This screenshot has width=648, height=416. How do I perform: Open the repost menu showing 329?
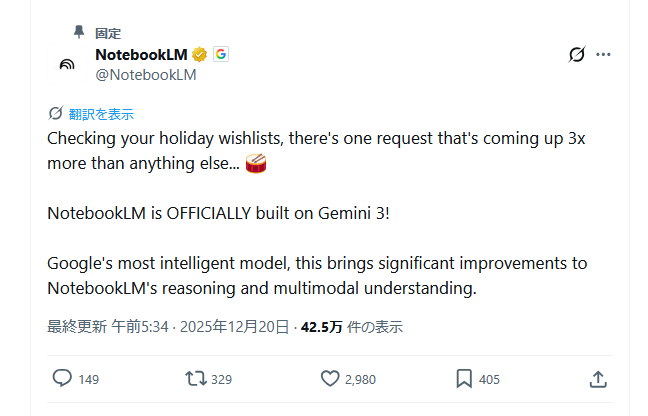pyautogui.click(x=196, y=379)
